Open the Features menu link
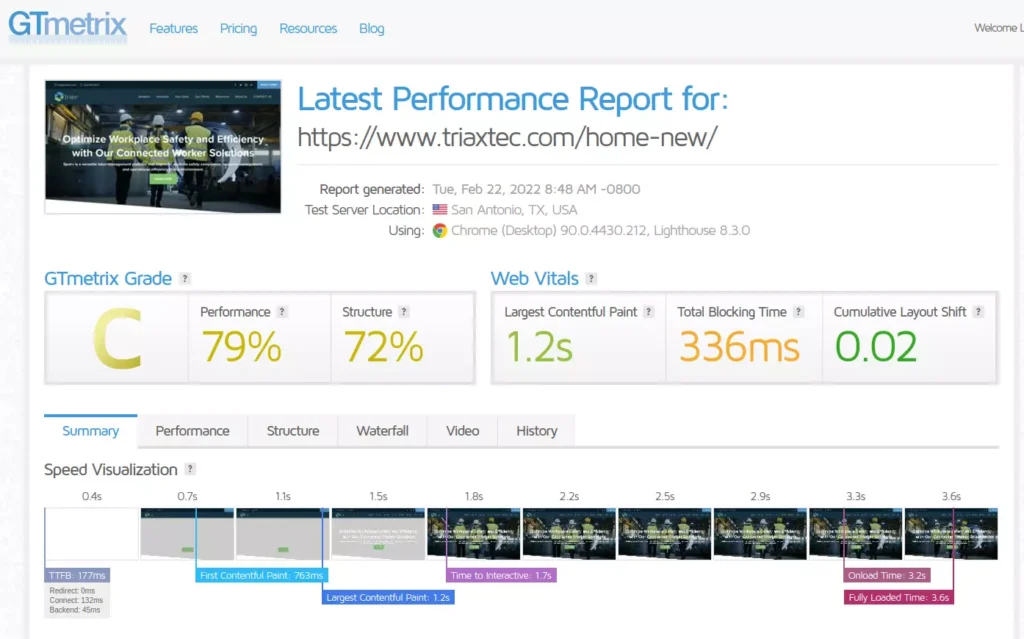Image resolution: width=1024 pixels, height=639 pixels. 173,29
